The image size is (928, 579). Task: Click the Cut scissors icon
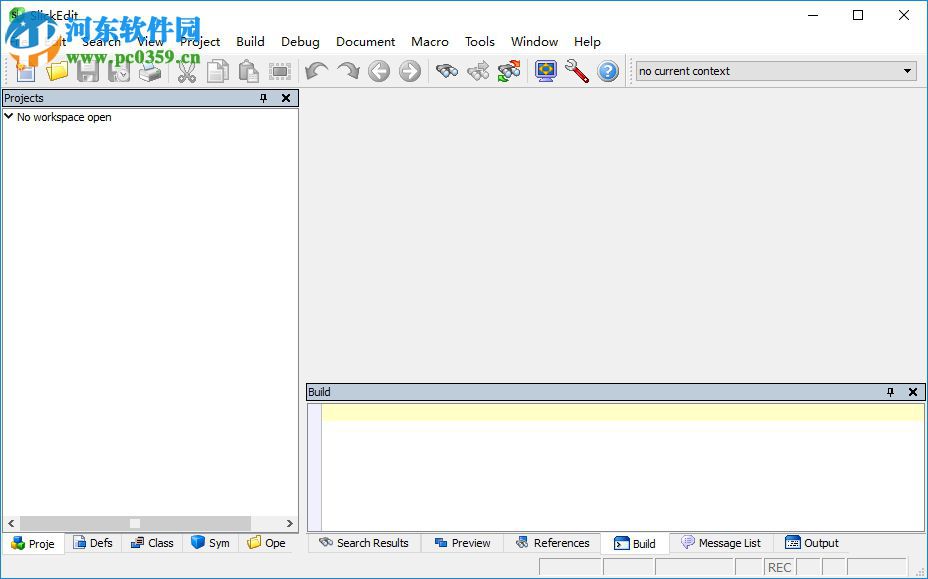coord(187,71)
